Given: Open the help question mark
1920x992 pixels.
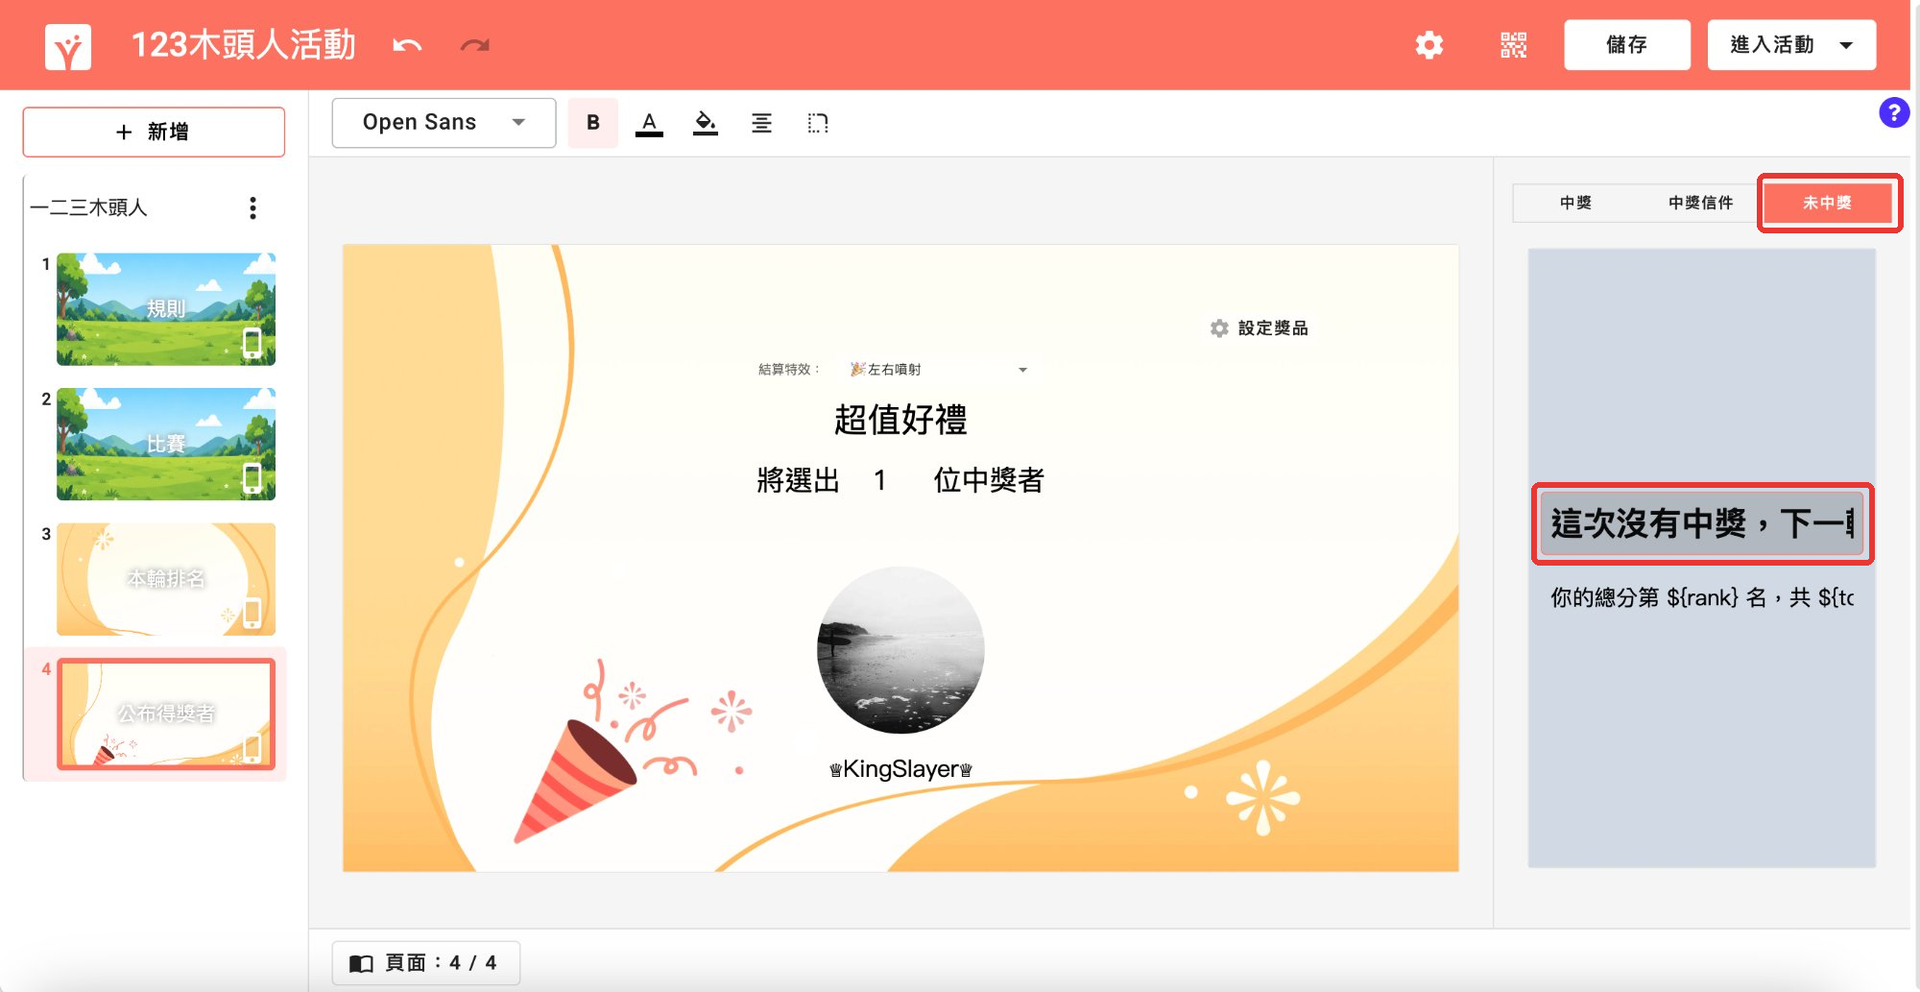Looking at the screenshot, I should [x=1894, y=113].
